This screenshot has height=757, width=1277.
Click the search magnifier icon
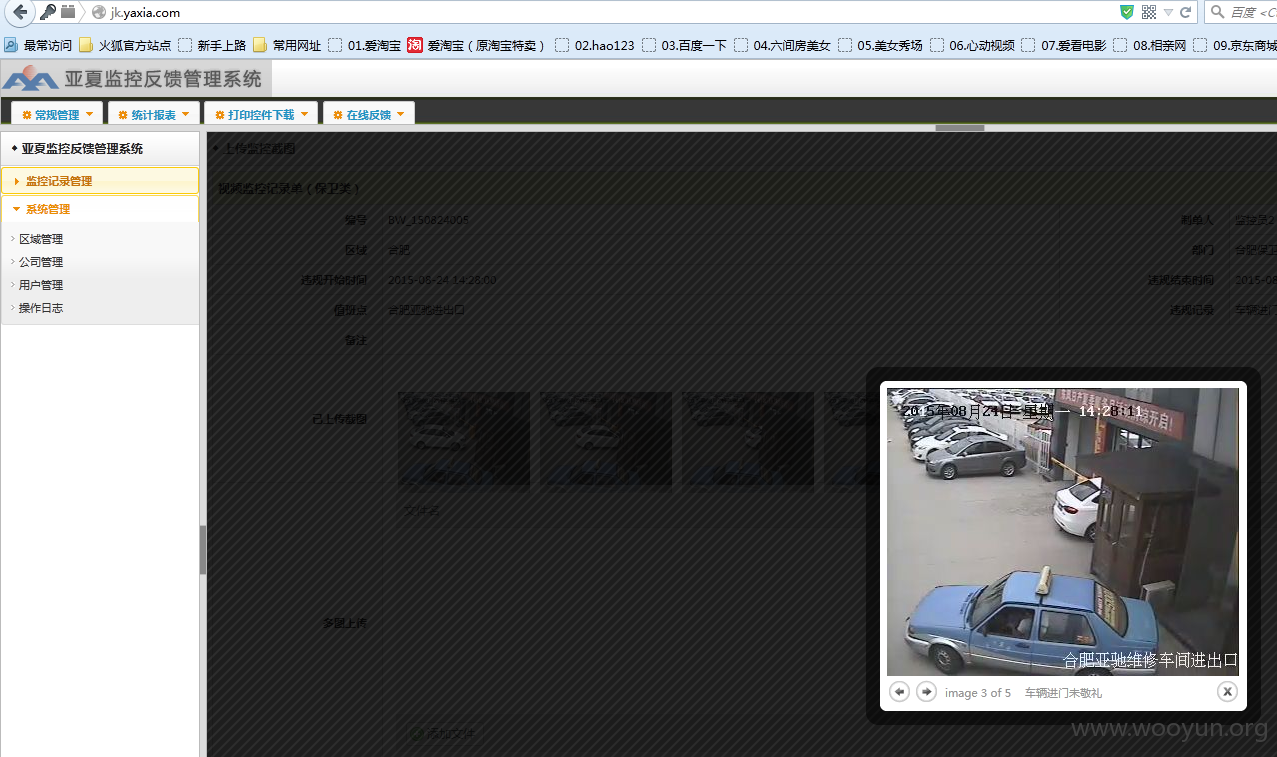1217,12
